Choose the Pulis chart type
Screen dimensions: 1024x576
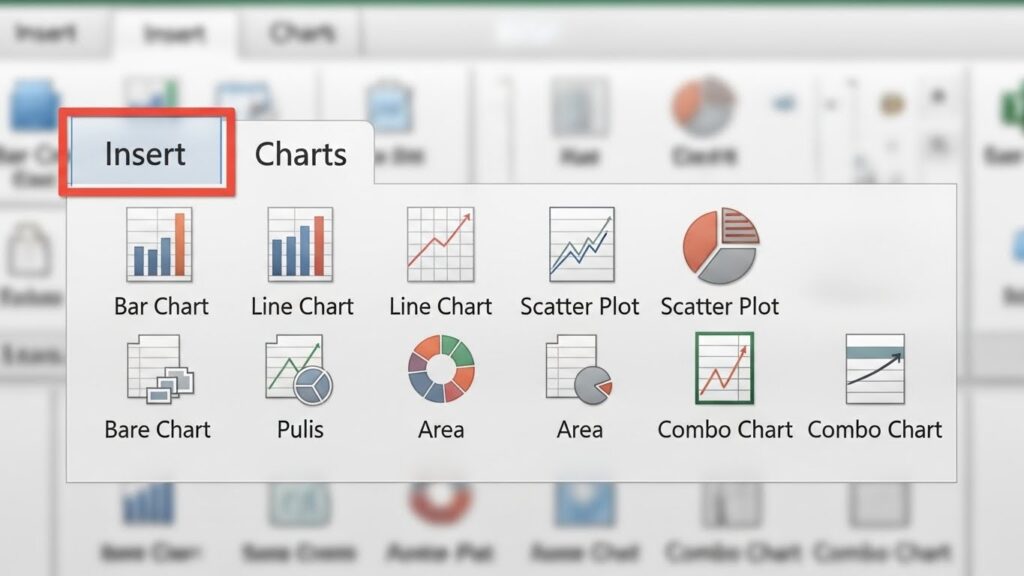coord(299,370)
